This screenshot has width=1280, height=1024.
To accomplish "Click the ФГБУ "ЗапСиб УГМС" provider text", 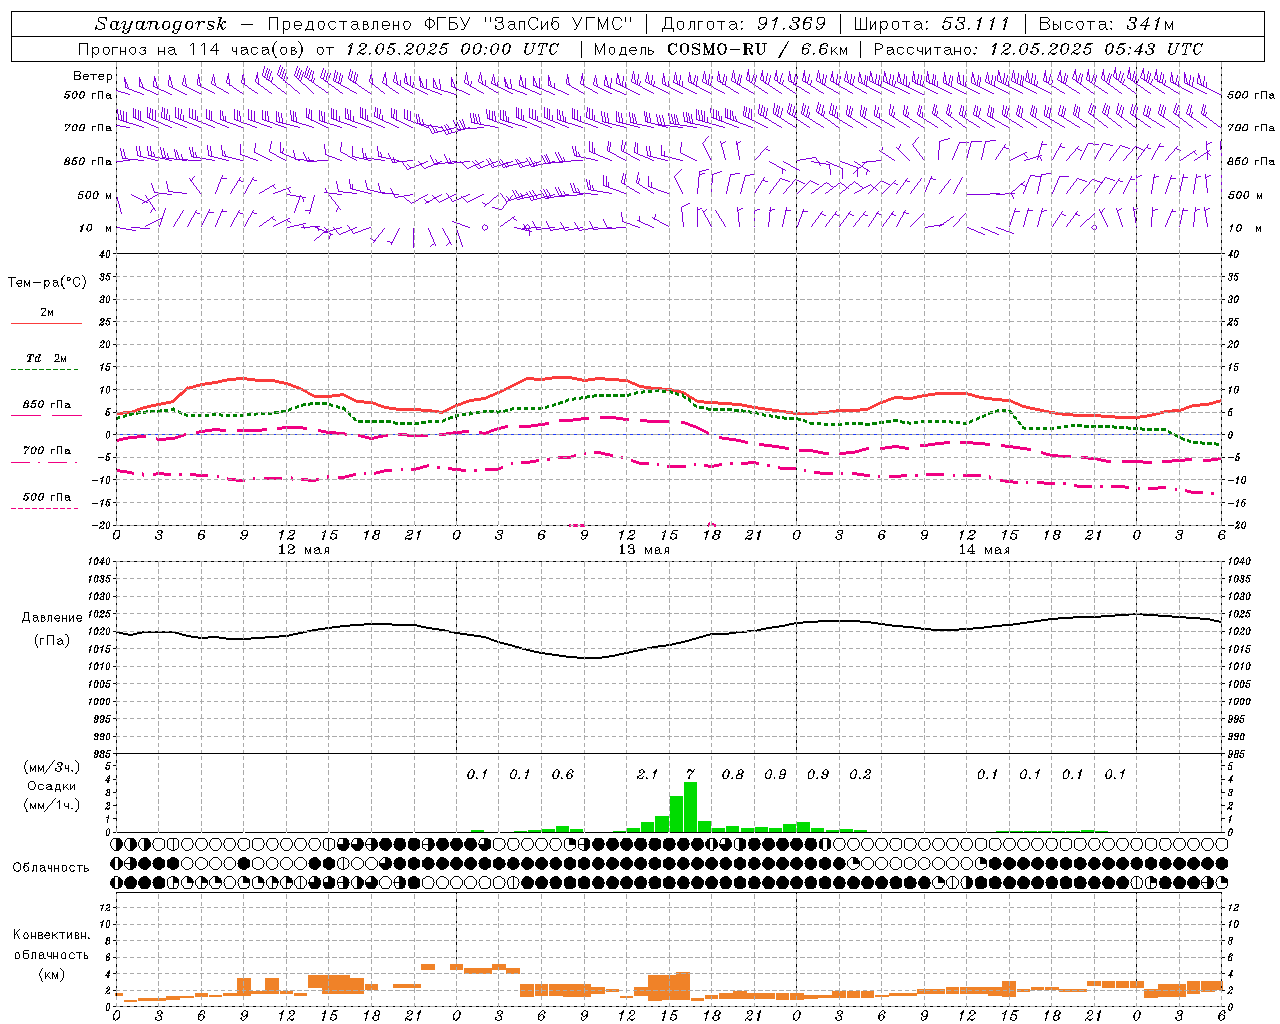I will point(528,24).
